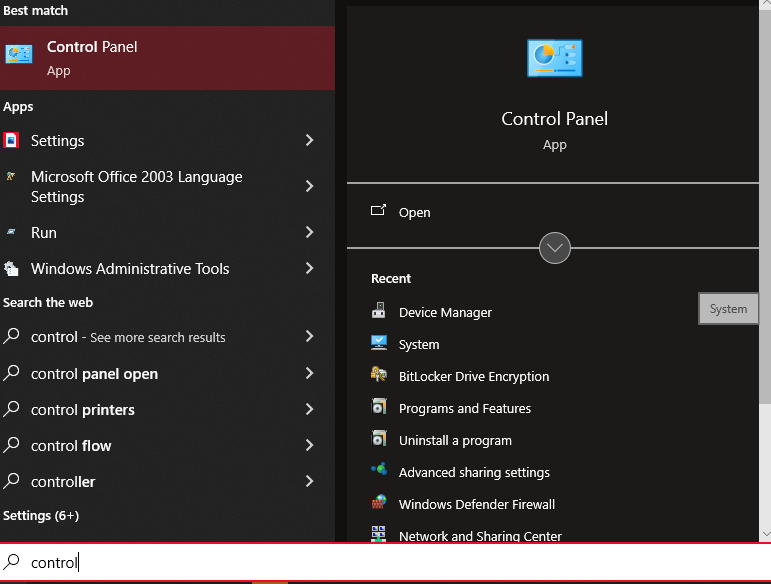Open the Control Panel best match result
Screen dimensions: 771x584
167,58
